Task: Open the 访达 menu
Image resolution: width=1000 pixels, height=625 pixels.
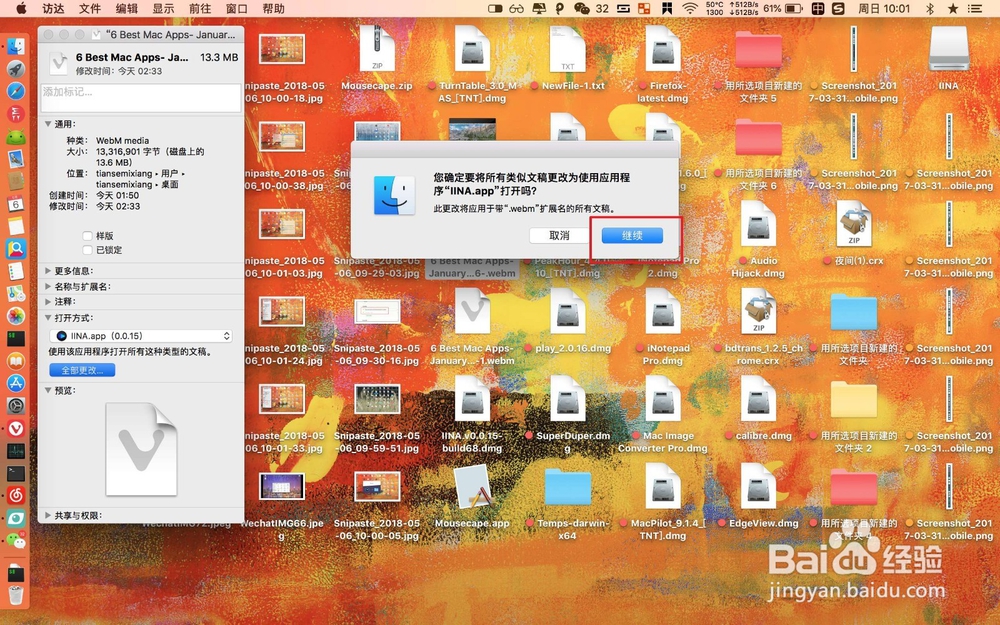Action: (53, 8)
